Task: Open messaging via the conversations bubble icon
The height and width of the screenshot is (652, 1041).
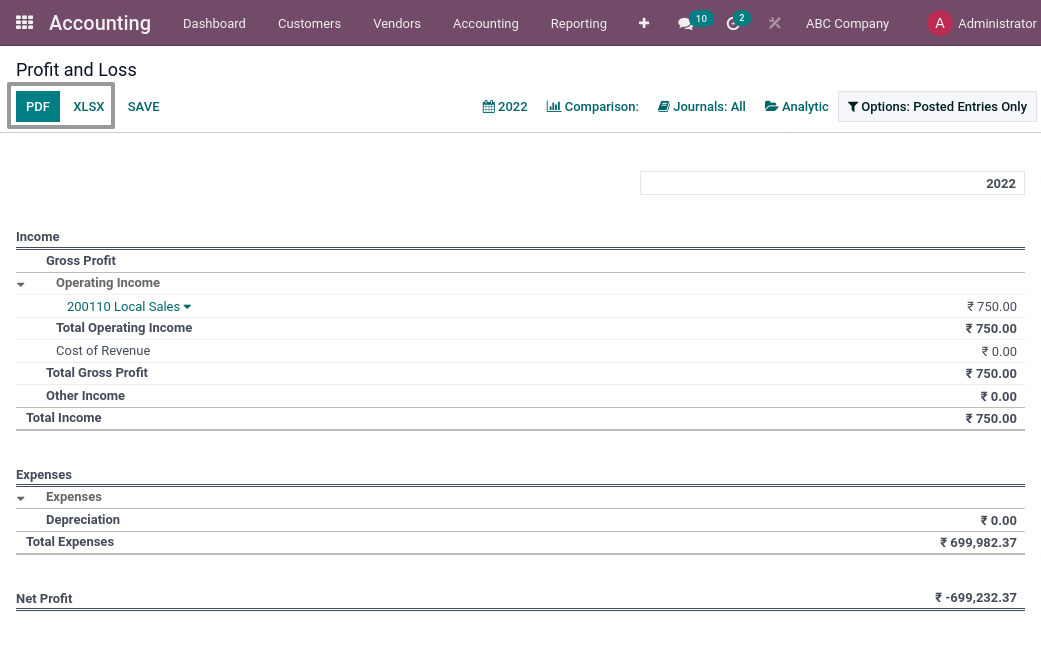Action: [x=686, y=24]
